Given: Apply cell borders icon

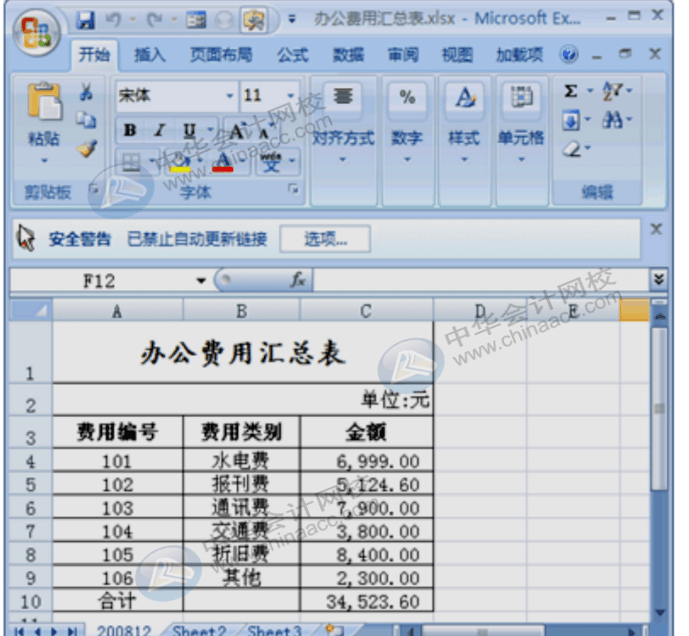Looking at the screenshot, I should (x=131, y=161).
